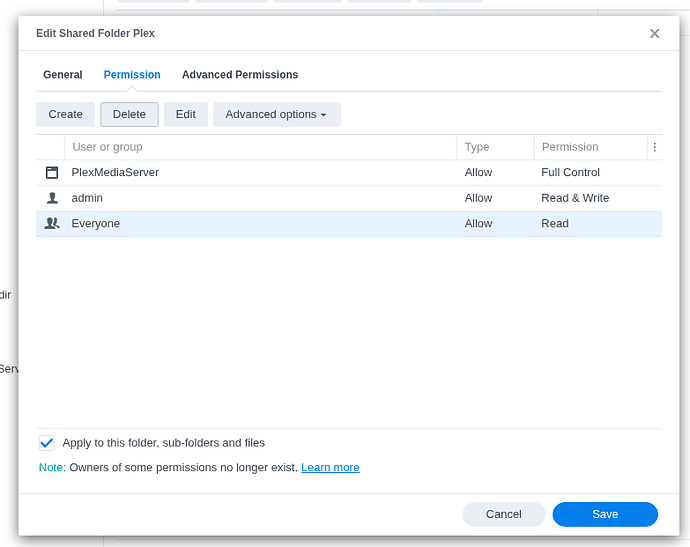
Task: Open the column options kebab menu
Action: pyautogui.click(x=654, y=147)
